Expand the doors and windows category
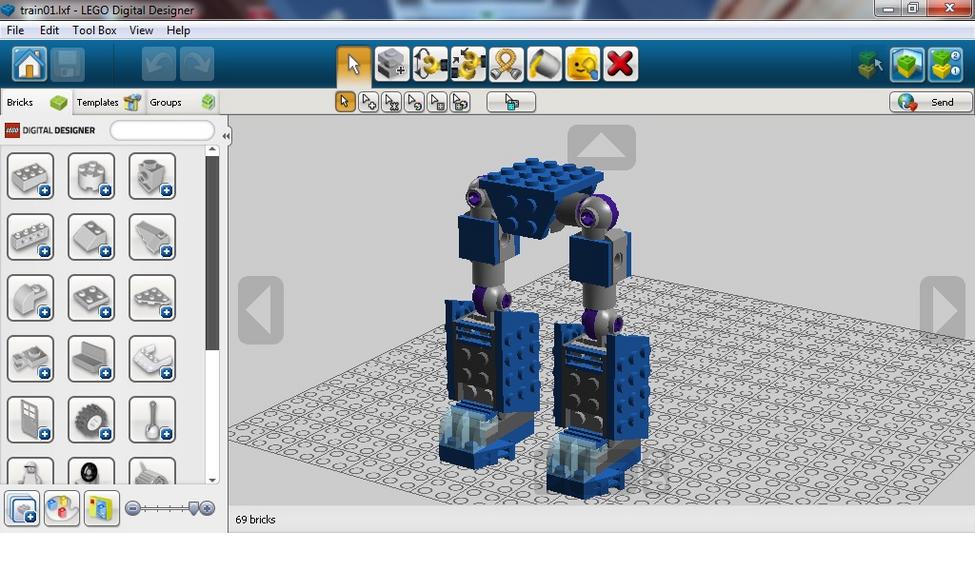 tap(30, 420)
